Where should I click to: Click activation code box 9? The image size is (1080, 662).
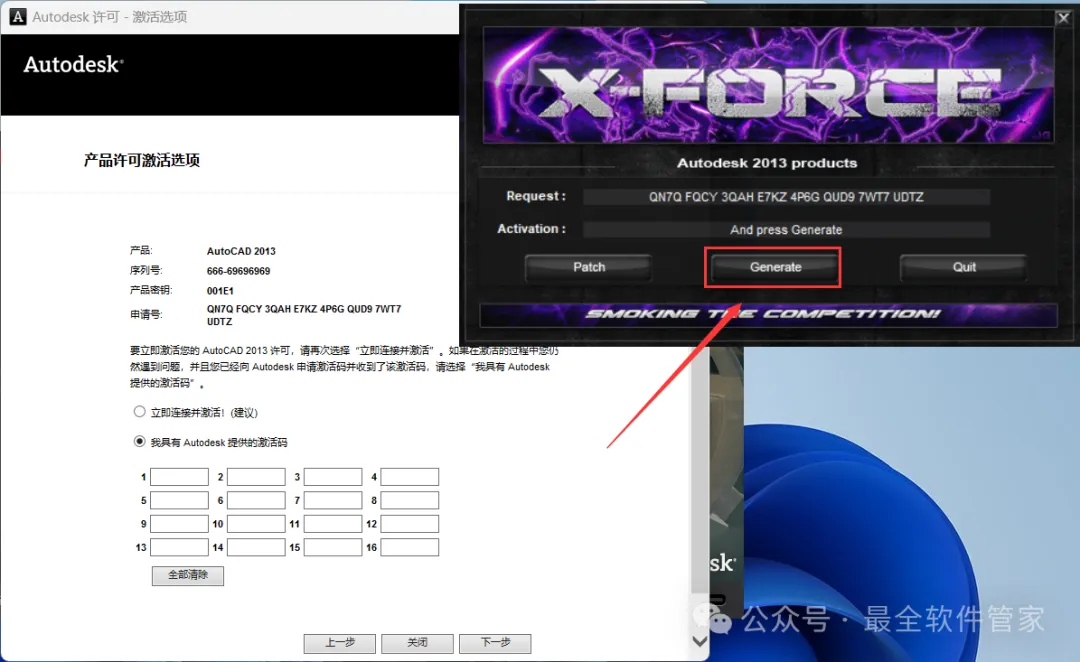[179, 524]
